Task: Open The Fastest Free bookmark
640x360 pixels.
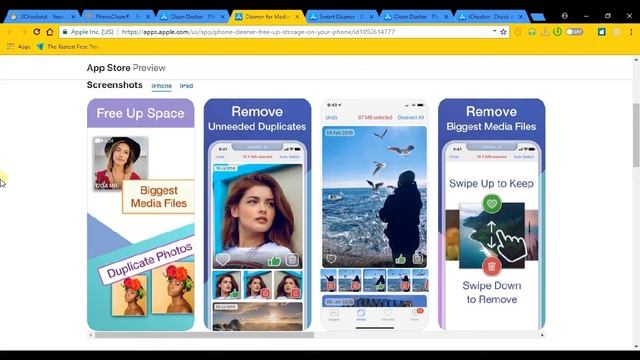Action: pyautogui.click(x=68, y=47)
